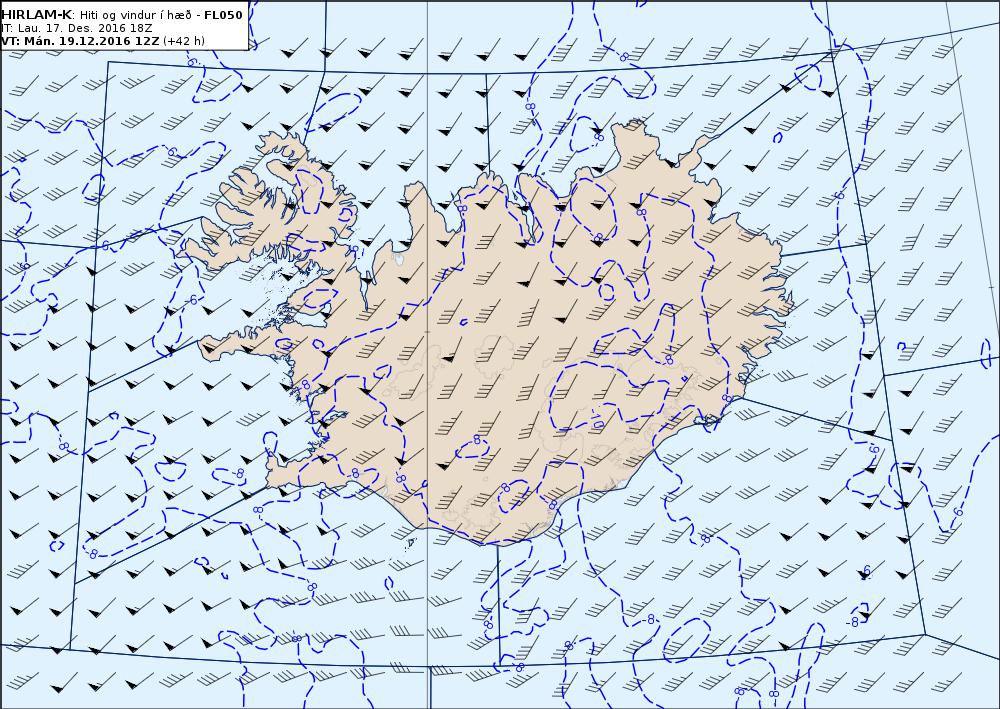This screenshot has height=709, width=1000.
Task: Click the HIRLAM-K model name in title box
Action: (37, 15)
